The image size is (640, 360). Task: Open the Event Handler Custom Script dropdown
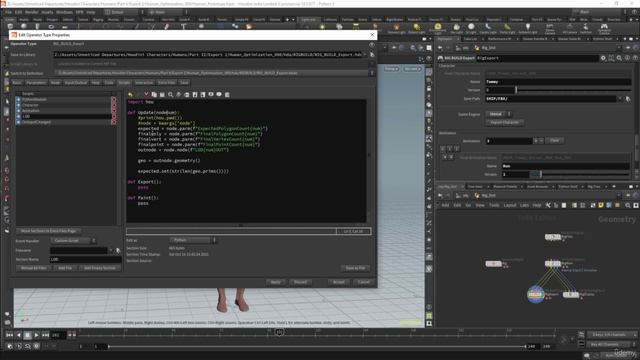[x=73, y=241]
